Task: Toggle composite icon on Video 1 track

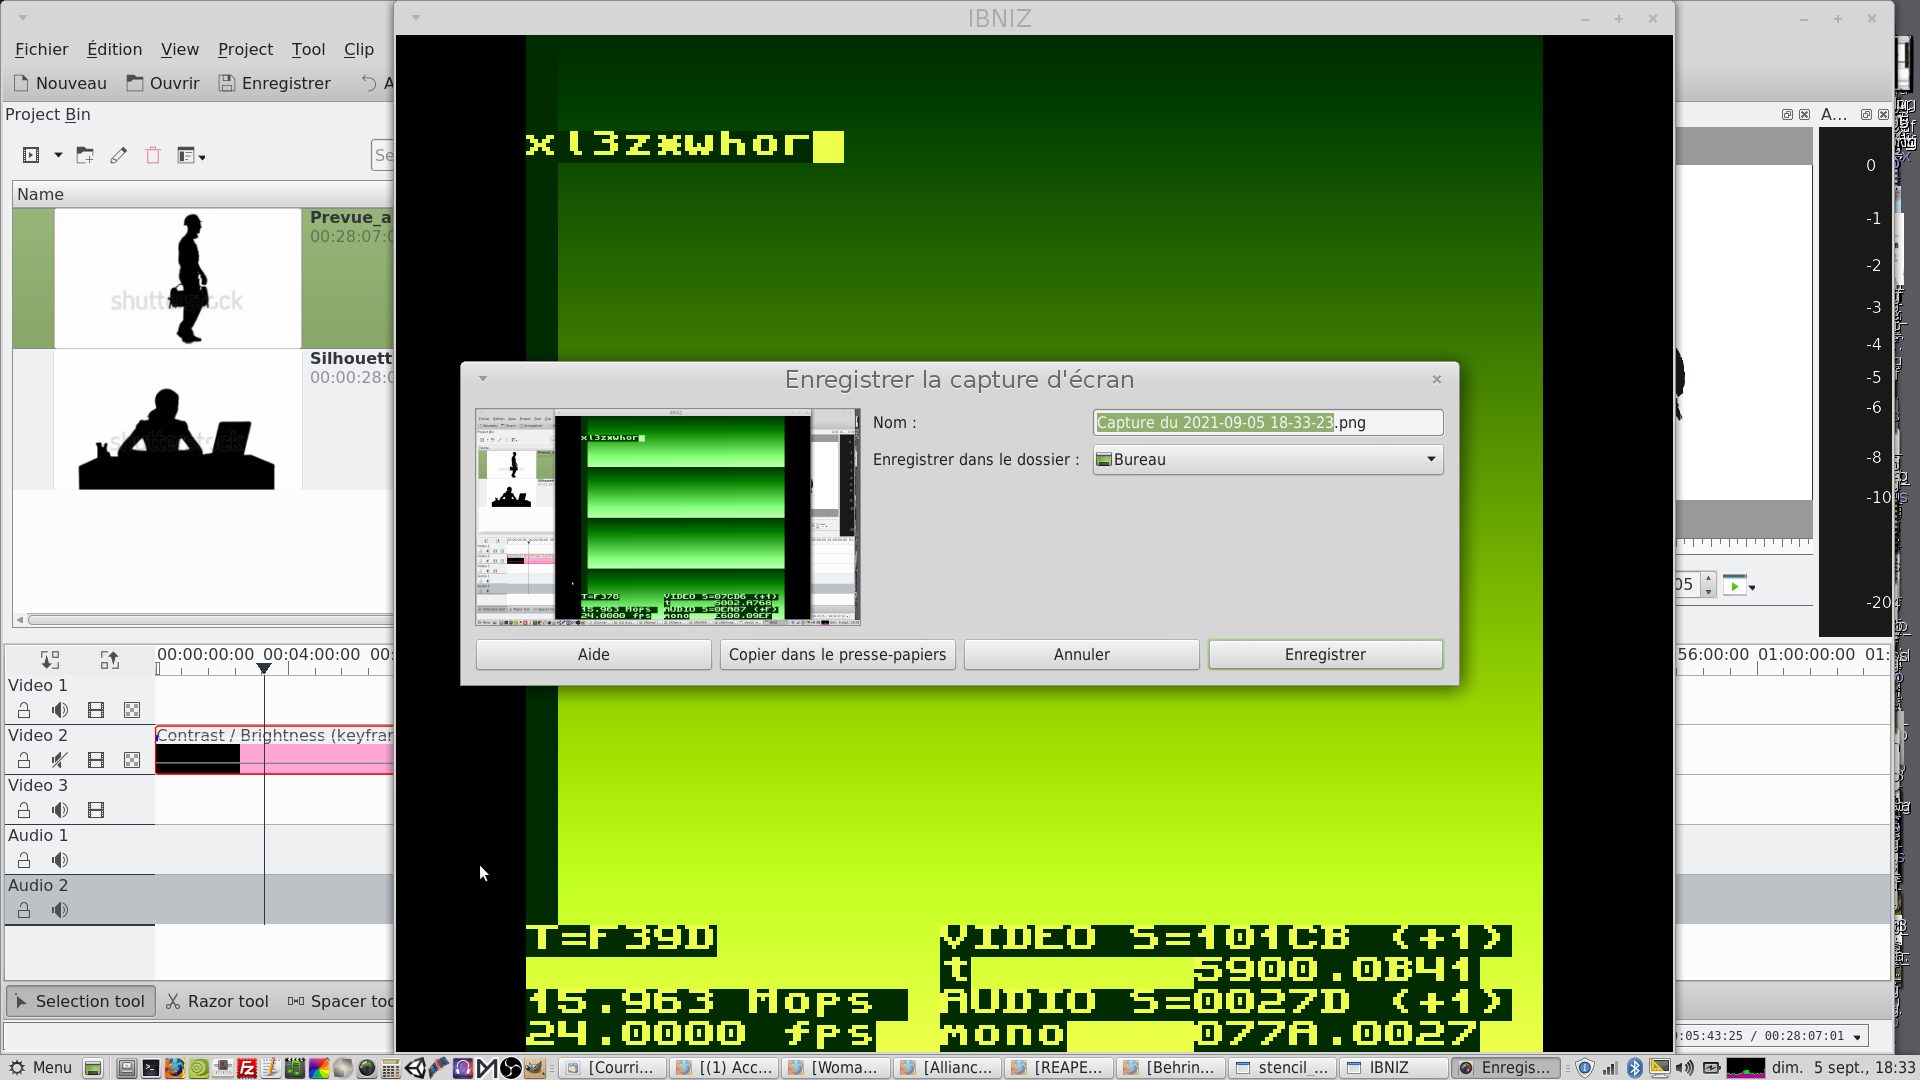Action: point(132,710)
